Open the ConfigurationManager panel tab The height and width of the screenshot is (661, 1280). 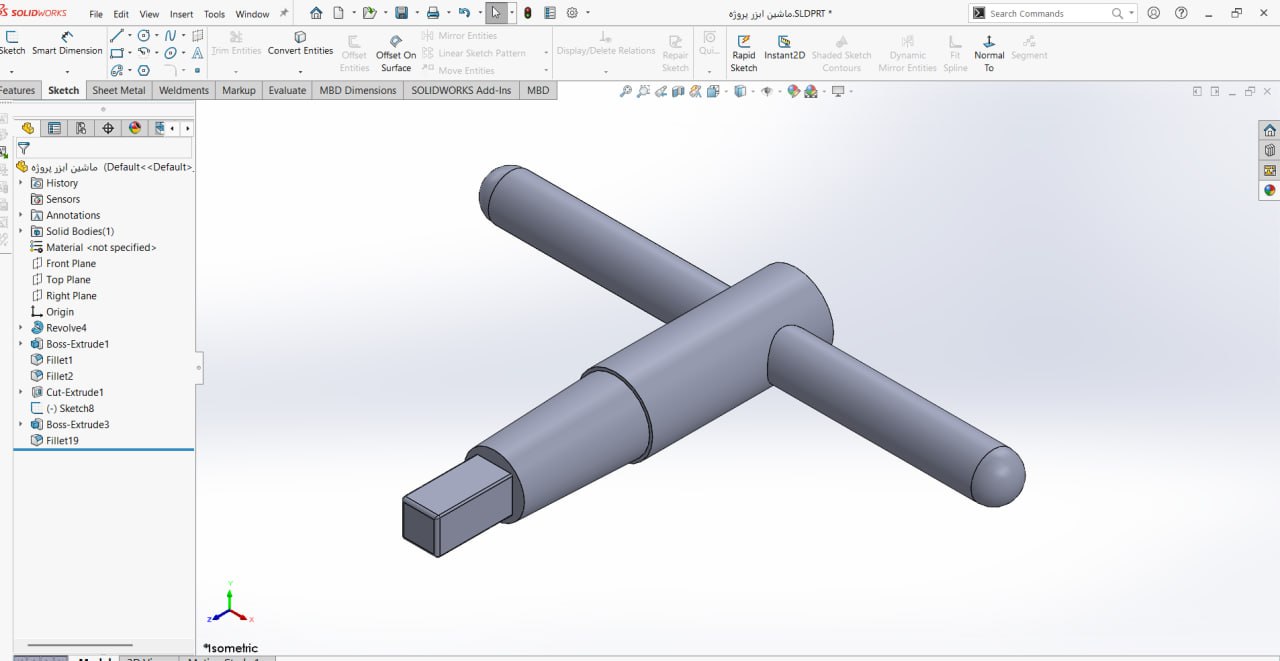pos(81,128)
